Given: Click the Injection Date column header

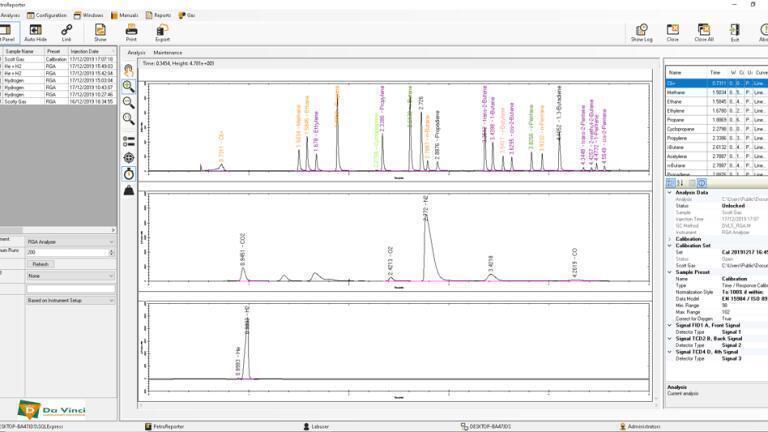Looking at the screenshot, I should coord(91,51).
